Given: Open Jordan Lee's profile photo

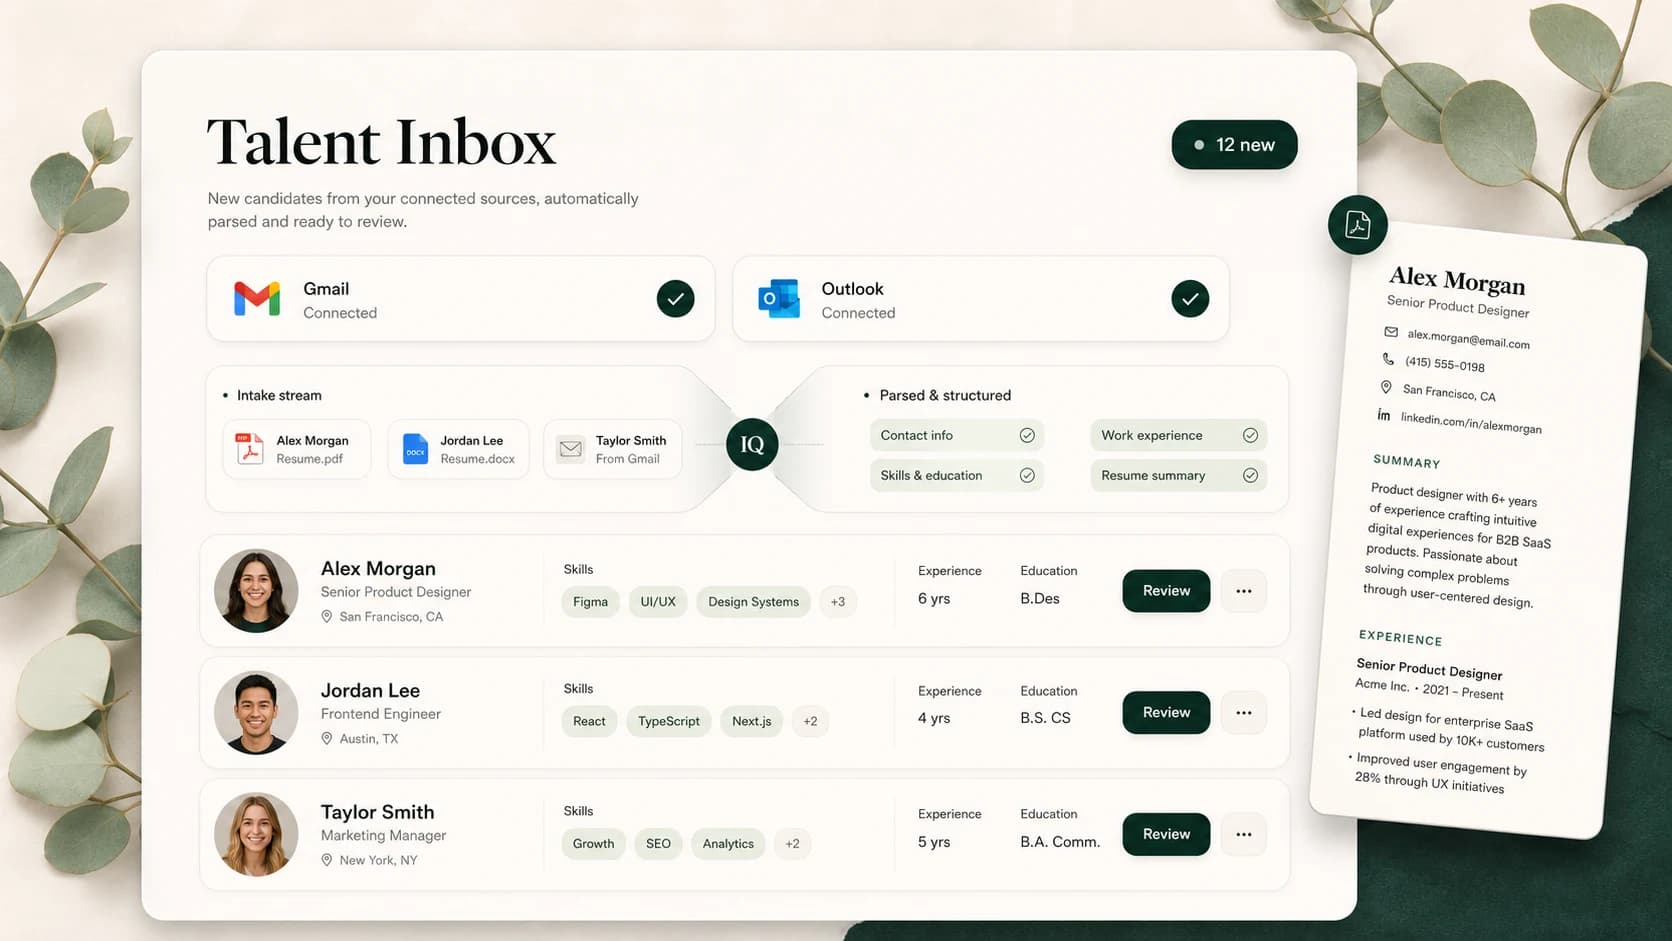Looking at the screenshot, I should coord(256,712).
